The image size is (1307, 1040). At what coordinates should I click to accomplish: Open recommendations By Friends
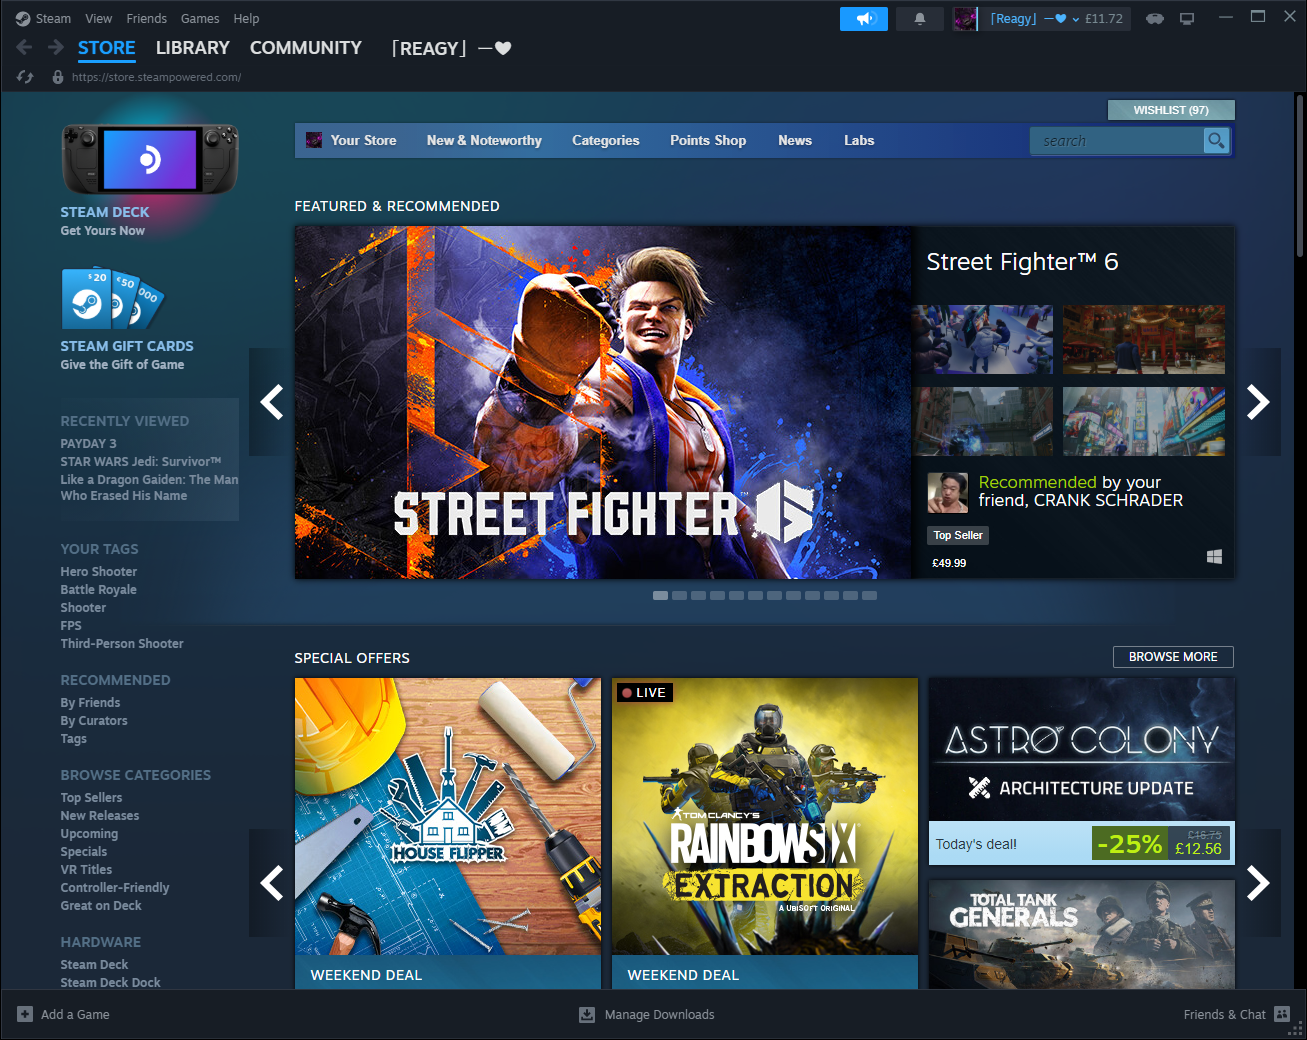pos(90,702)
